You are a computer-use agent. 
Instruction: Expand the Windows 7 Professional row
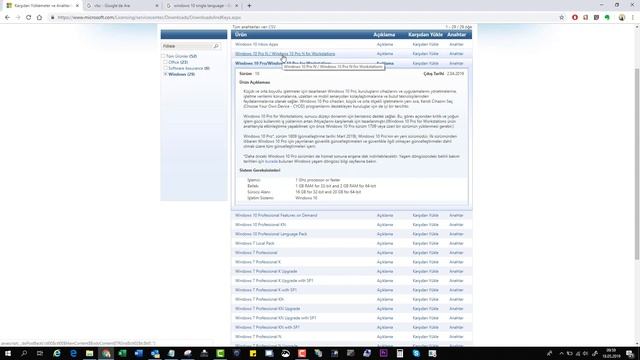pyautogui.click(x=256, y=253)
